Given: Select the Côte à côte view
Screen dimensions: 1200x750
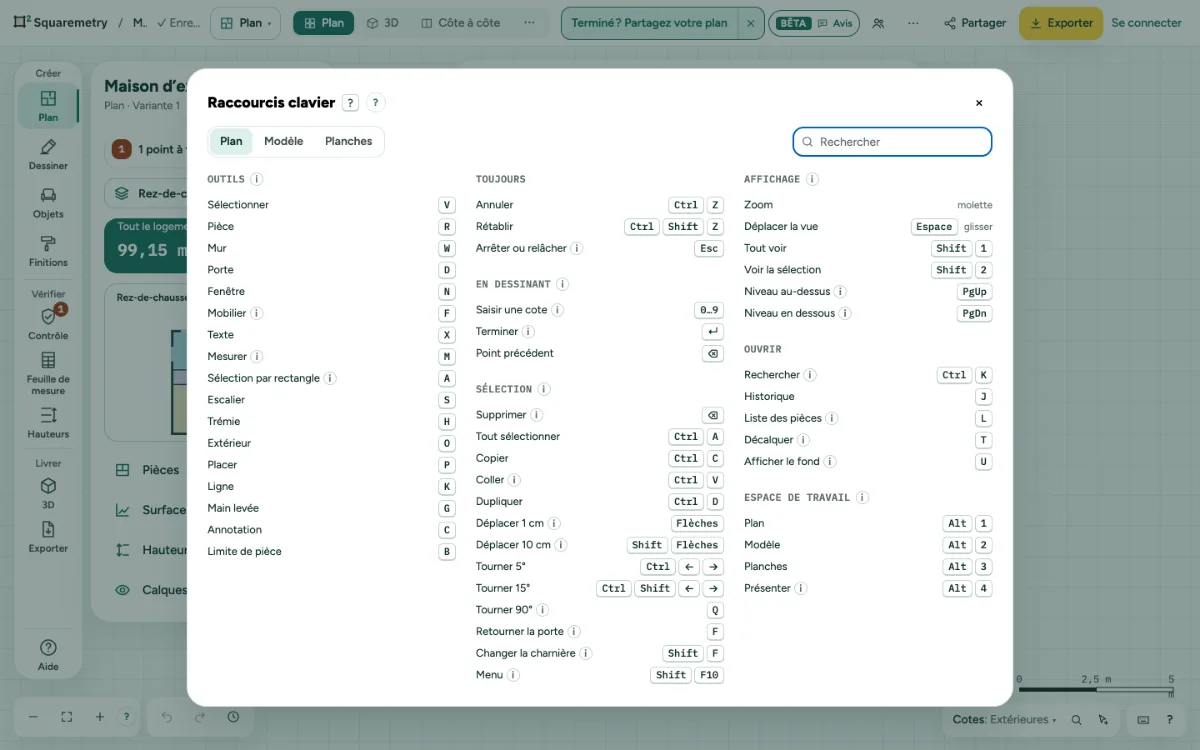Looking at the screenshot, I should [460, 23].
